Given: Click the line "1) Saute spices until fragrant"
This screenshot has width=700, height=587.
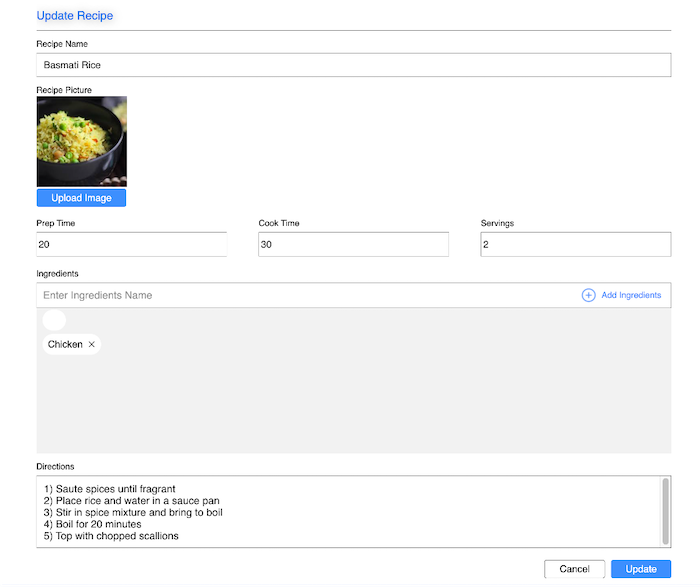Looking at the screenshot, I should click(x=109, y=489).
